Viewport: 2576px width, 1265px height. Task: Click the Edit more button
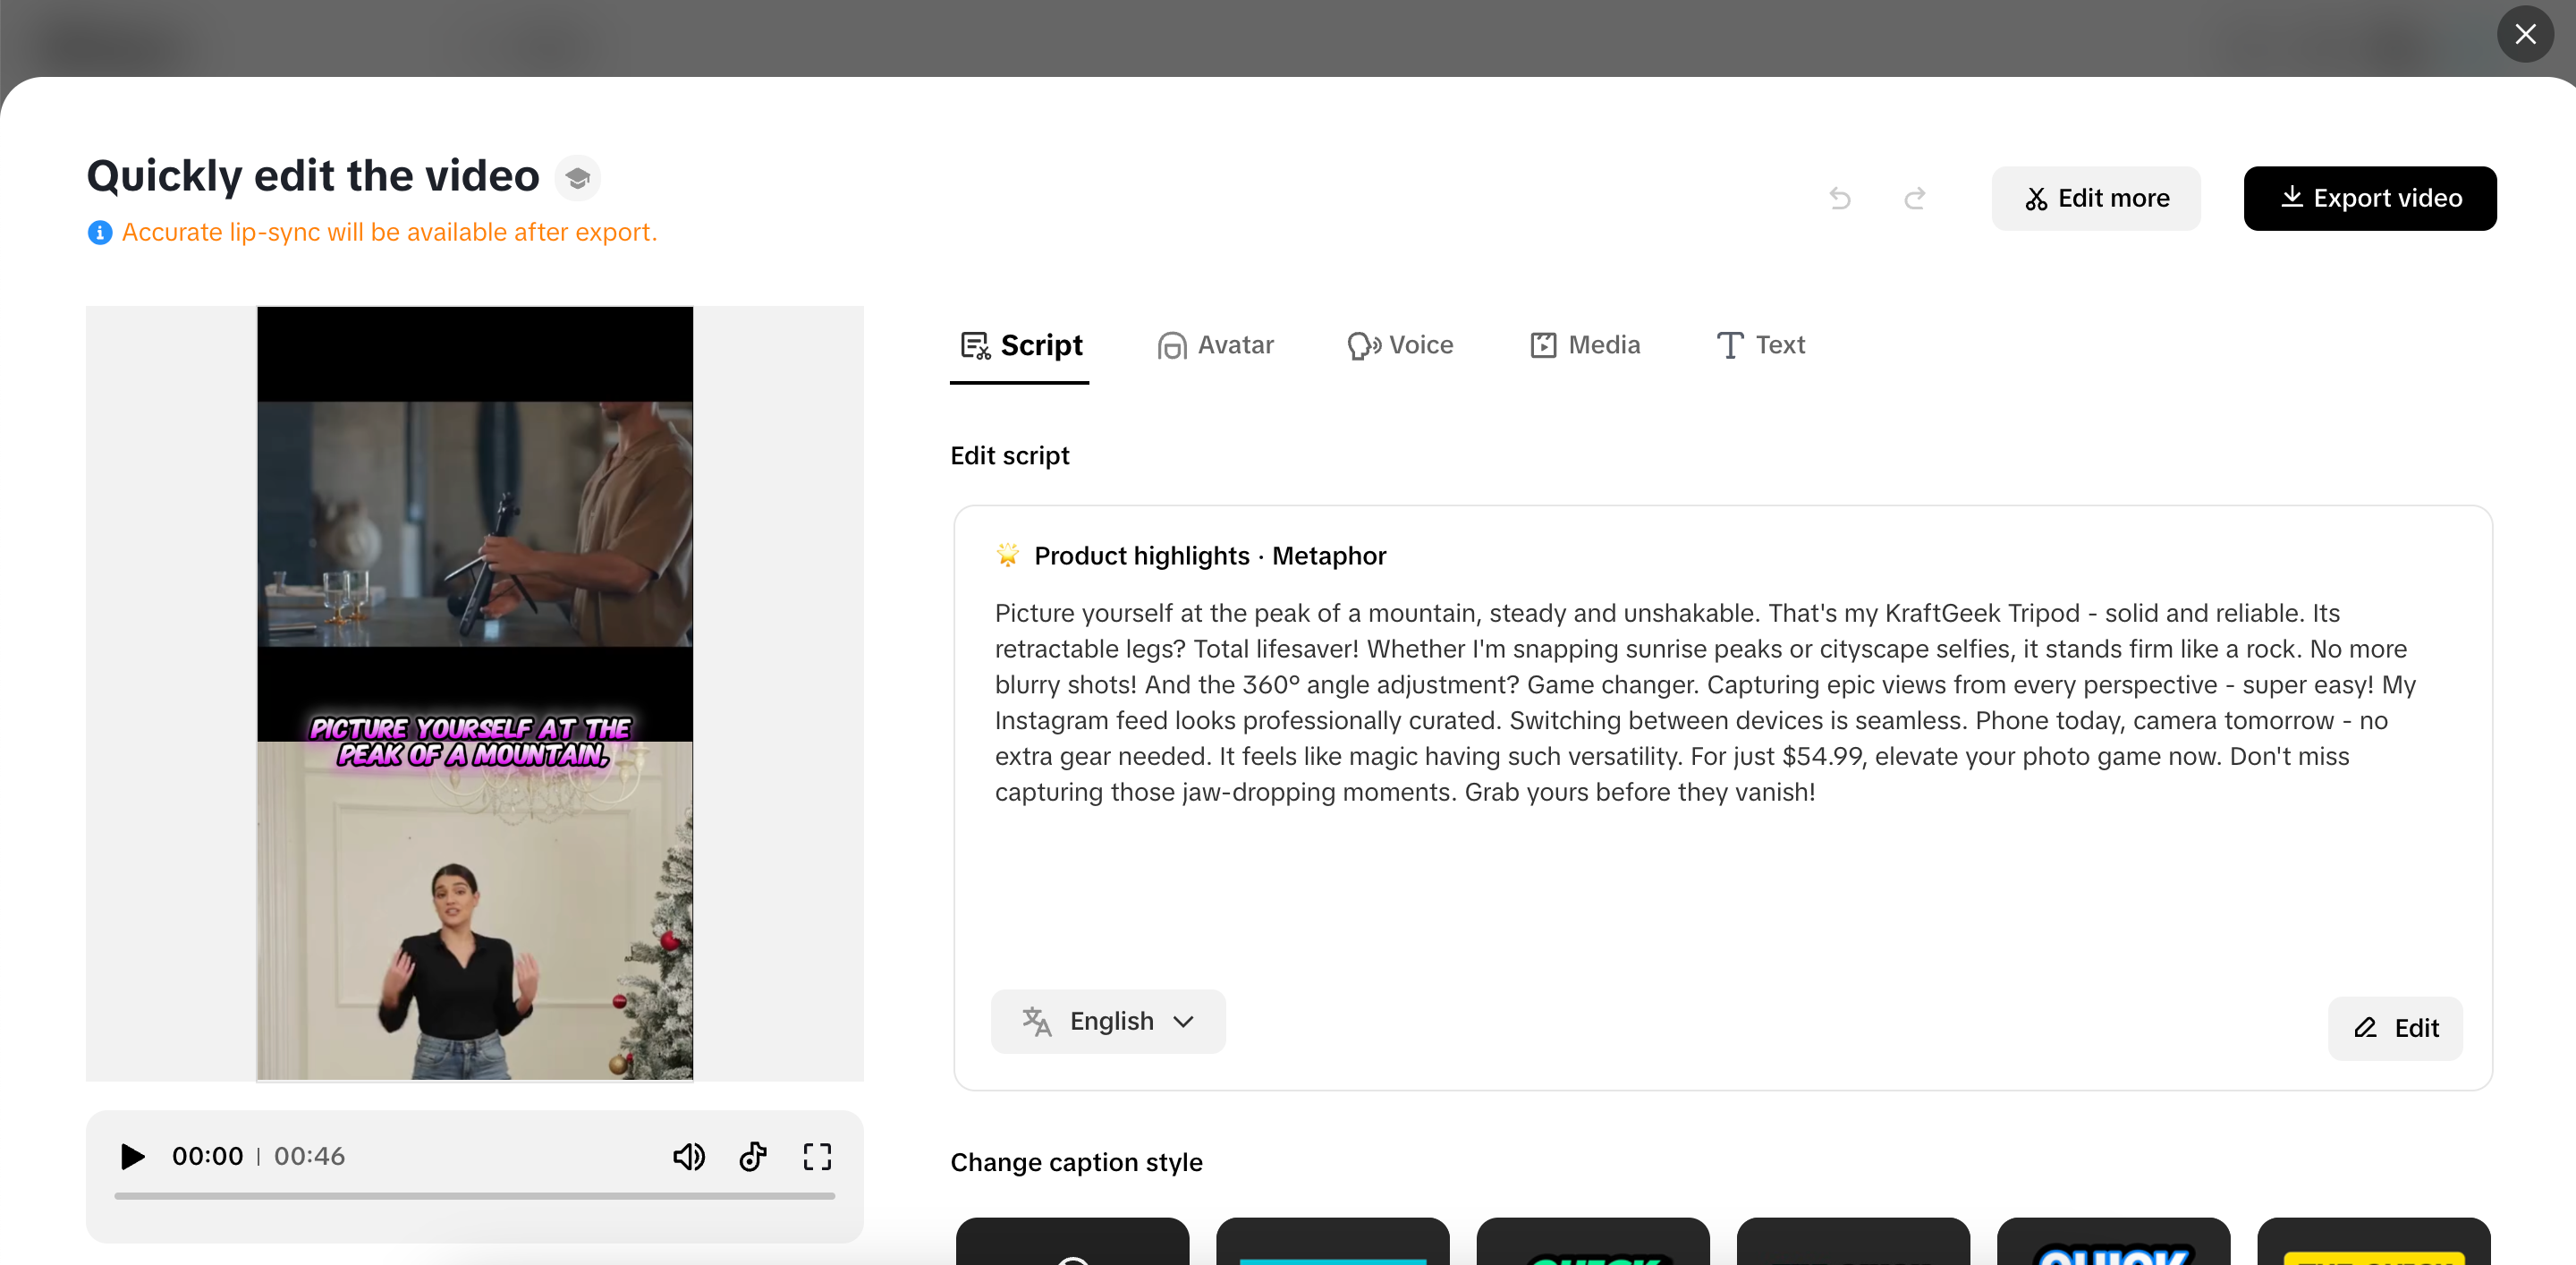(x=2096, y=198)
